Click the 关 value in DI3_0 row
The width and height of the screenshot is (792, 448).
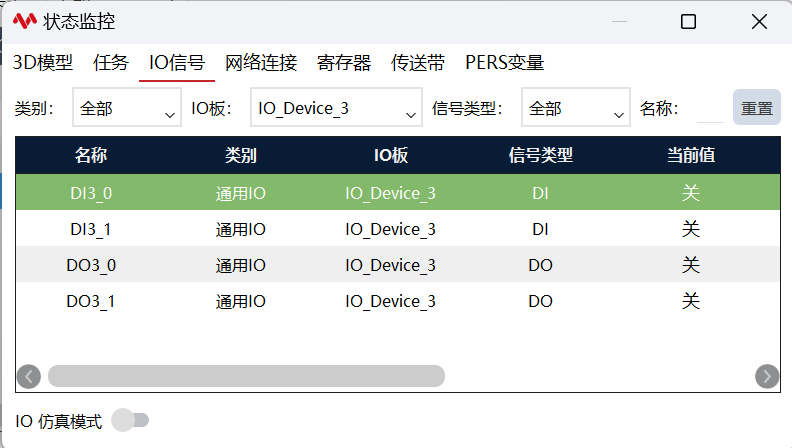[x=691, y=193]
